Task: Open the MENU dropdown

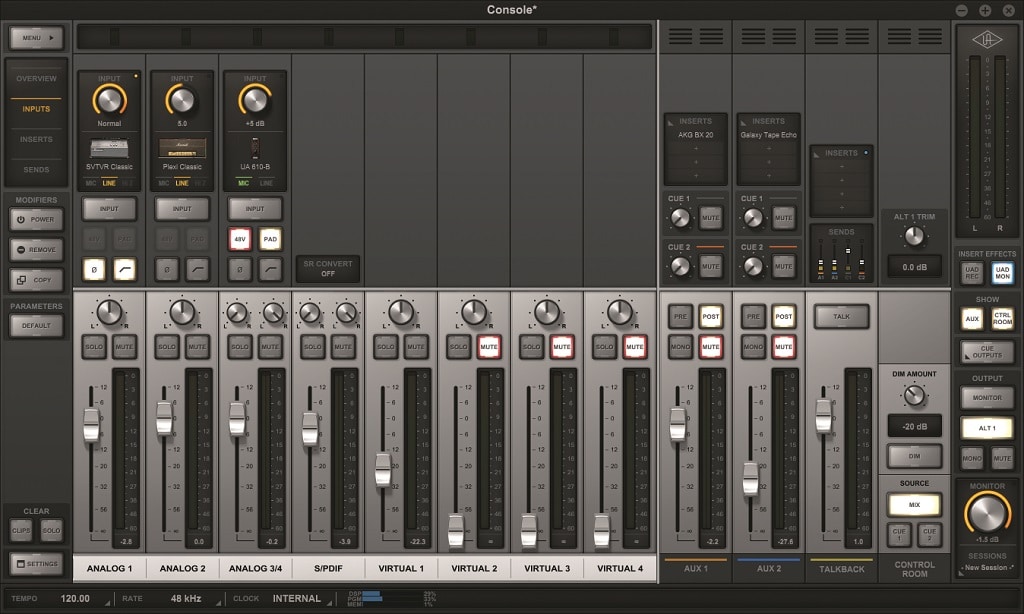Action: coord(37,38)
